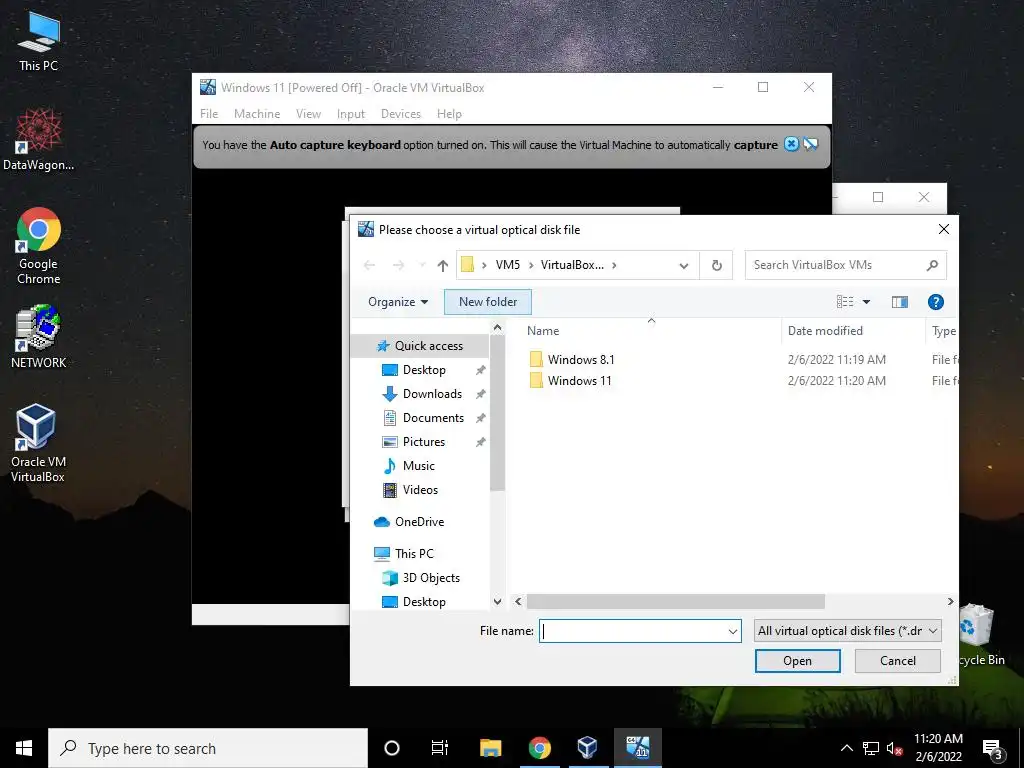The height and width of the screenshot is (768, 1024).
Task: Click the don't show message again icon
Action: click(810, 144)
